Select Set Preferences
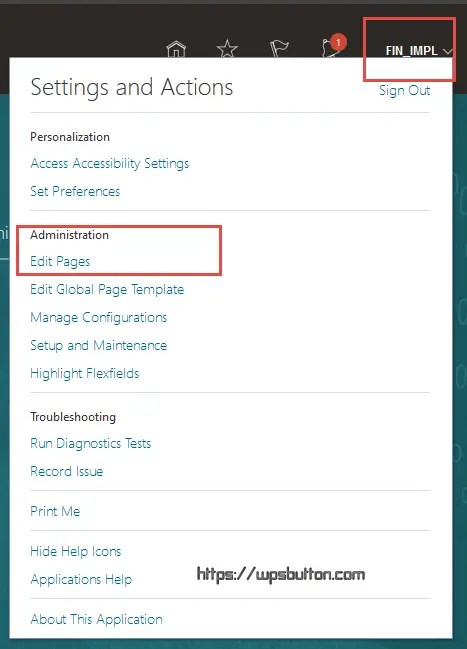The height and width of the screenshot is (649, 467). (75, 191)
